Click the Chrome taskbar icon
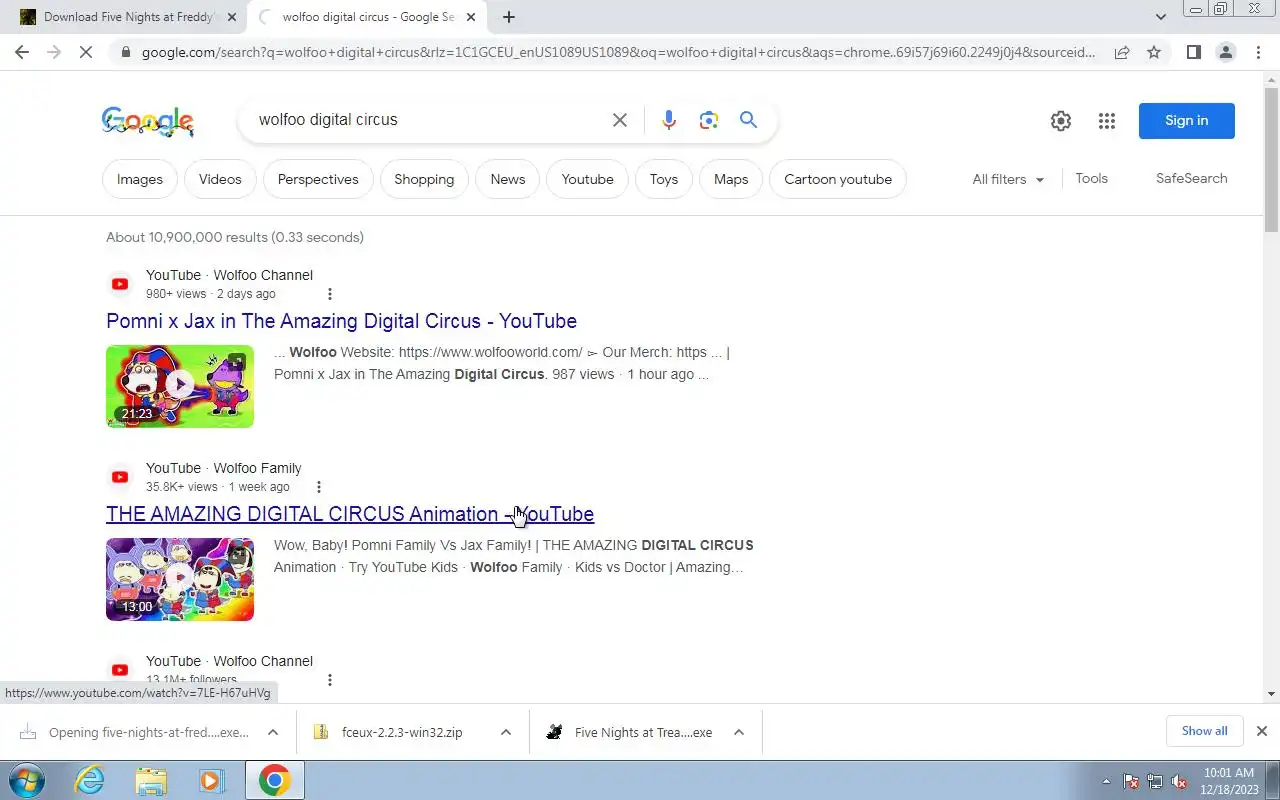Screen dimensions: 1280x800 pyautogui.click(x=274, y=780)
